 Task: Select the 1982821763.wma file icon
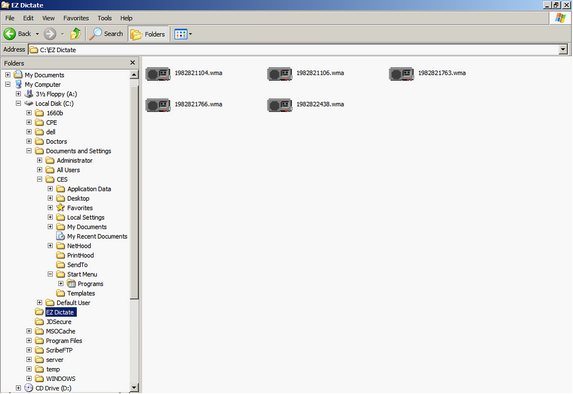tap(401, 73)
